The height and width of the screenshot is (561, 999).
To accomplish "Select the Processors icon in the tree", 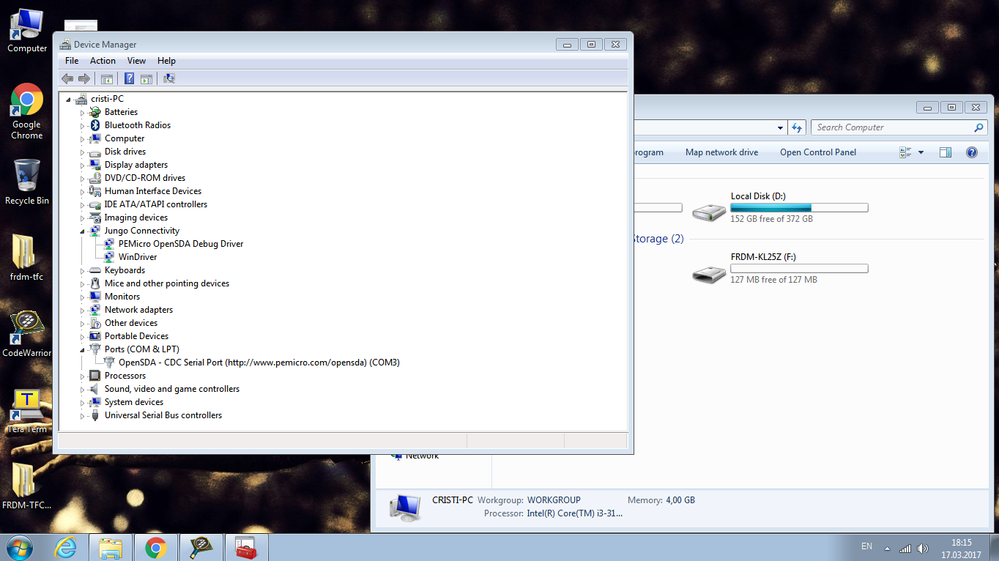I will (x=95, y=376).
